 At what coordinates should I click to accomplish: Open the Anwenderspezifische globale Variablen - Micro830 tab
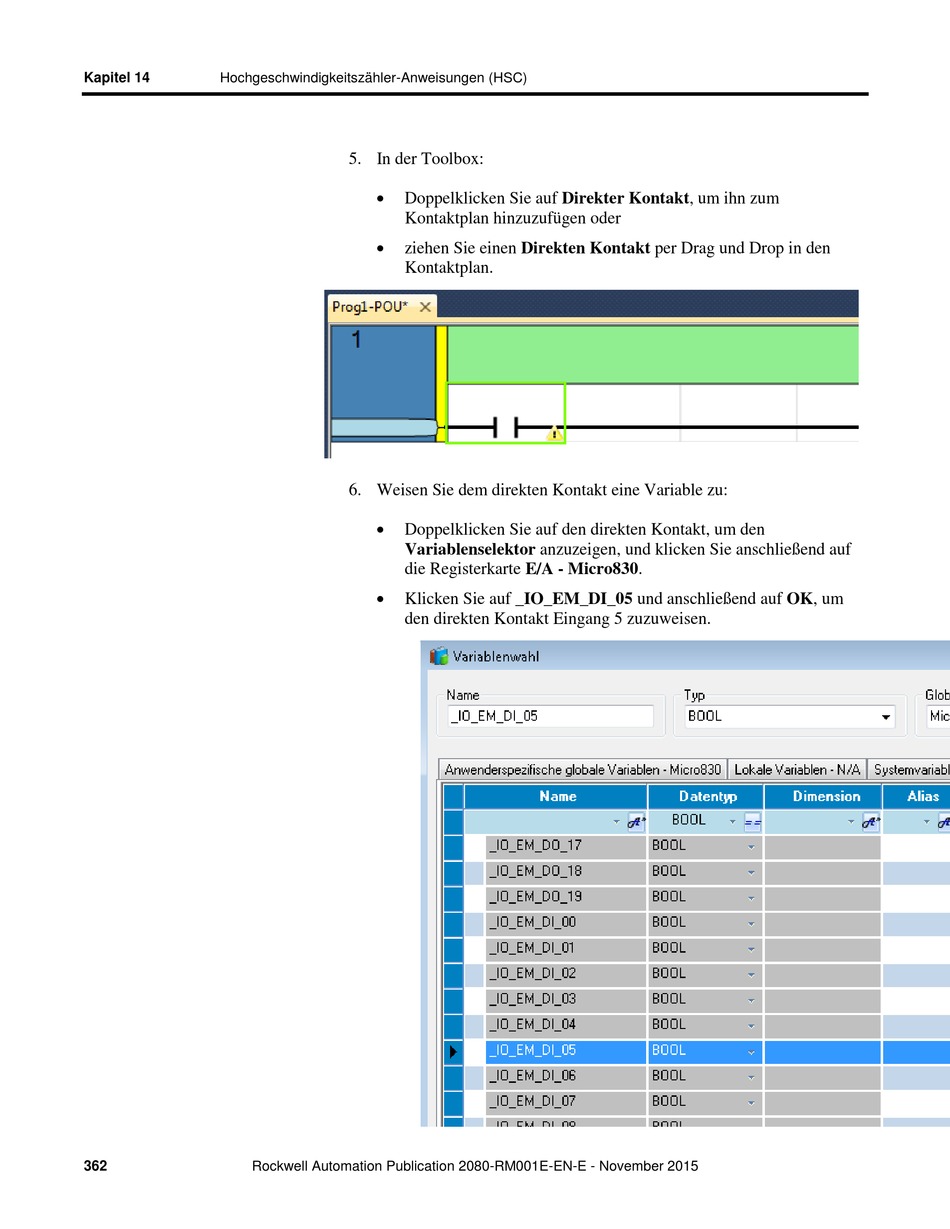583,770
